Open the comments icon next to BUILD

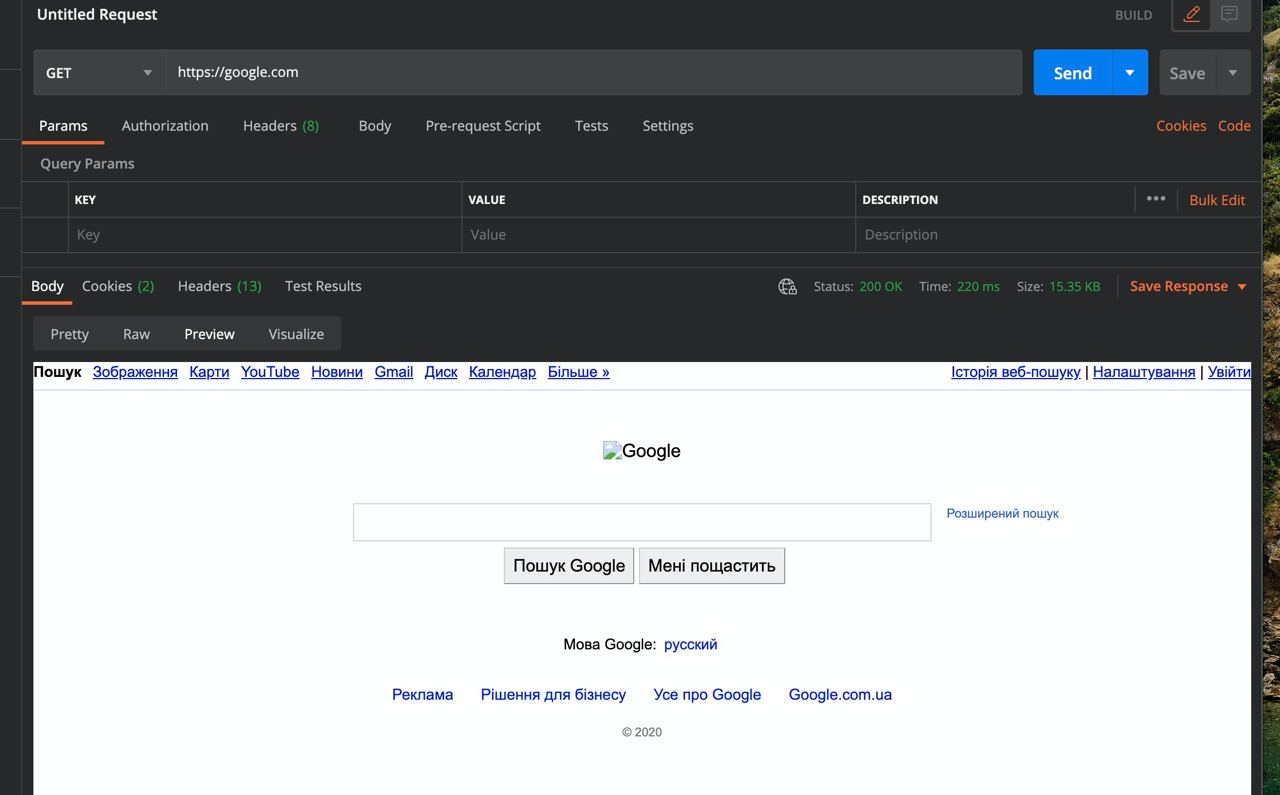click(x=1230, y=15)
